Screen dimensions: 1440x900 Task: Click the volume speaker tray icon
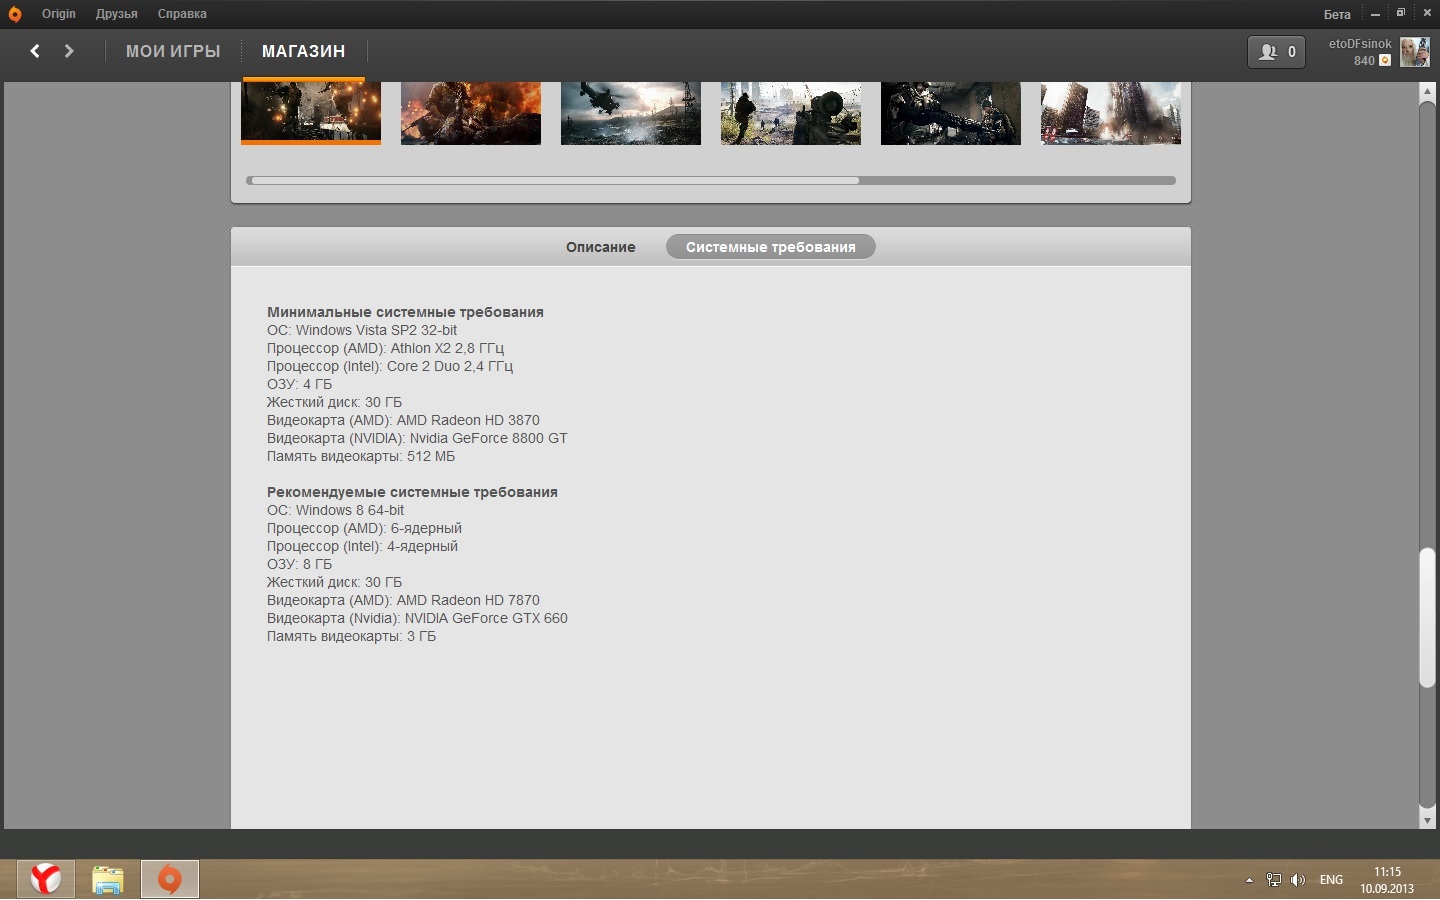click(x=1298, y=880)
